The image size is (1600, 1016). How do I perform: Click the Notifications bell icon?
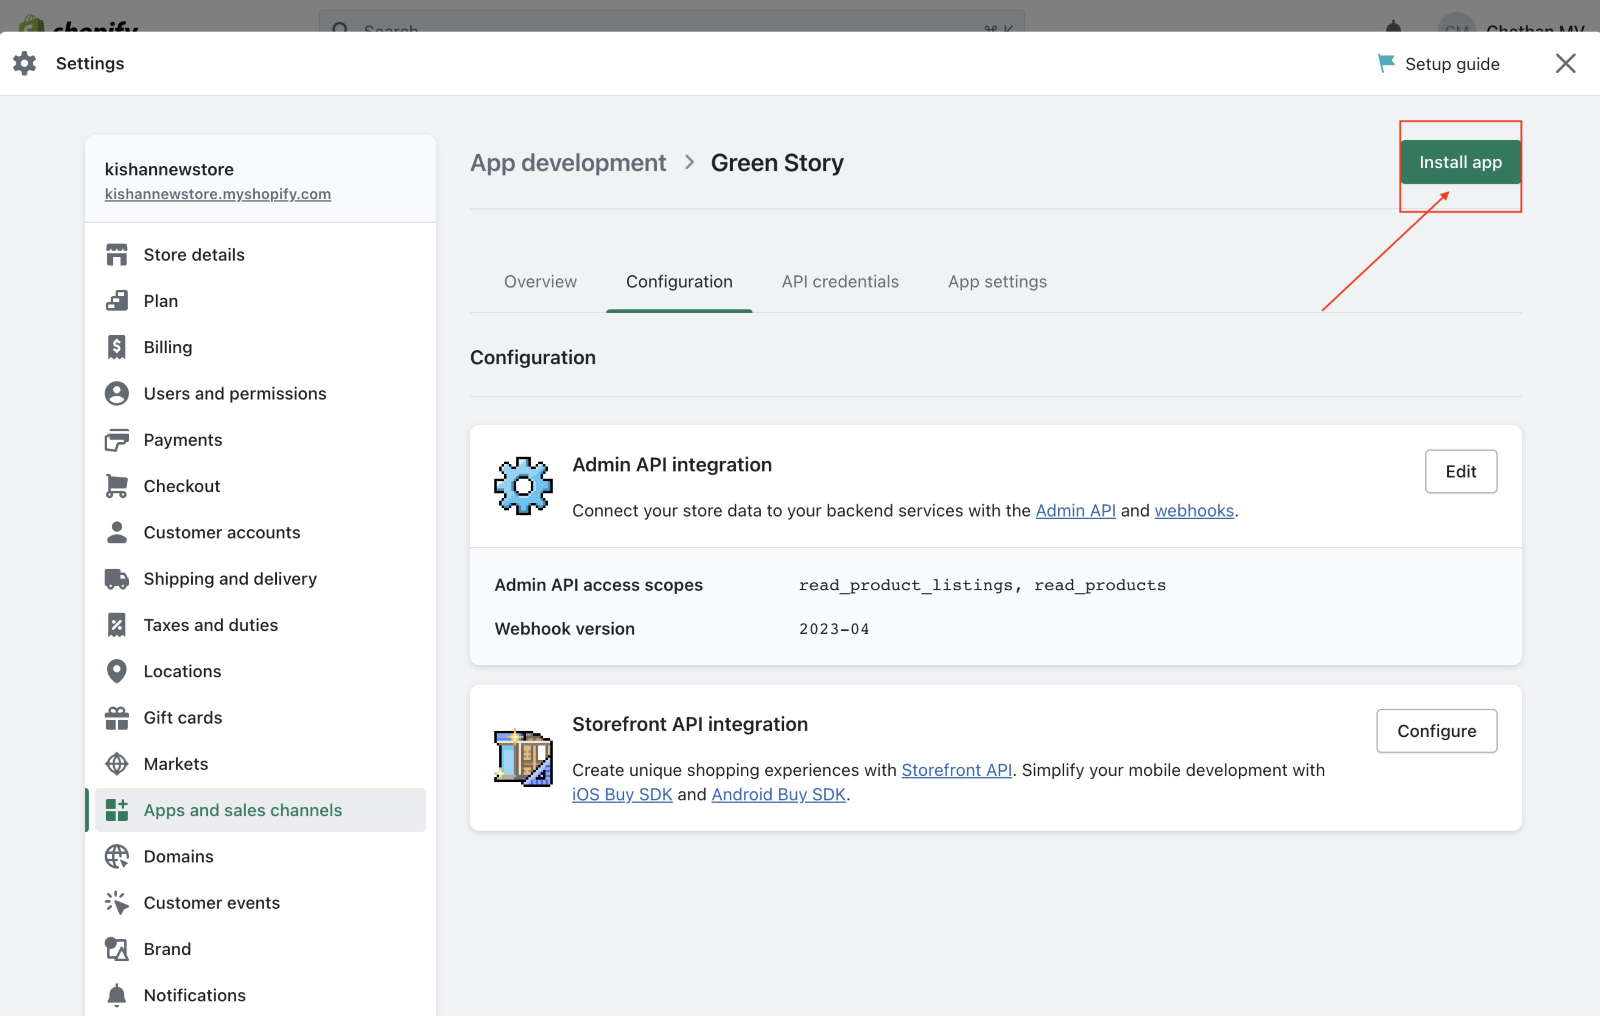tap(117, 995)
